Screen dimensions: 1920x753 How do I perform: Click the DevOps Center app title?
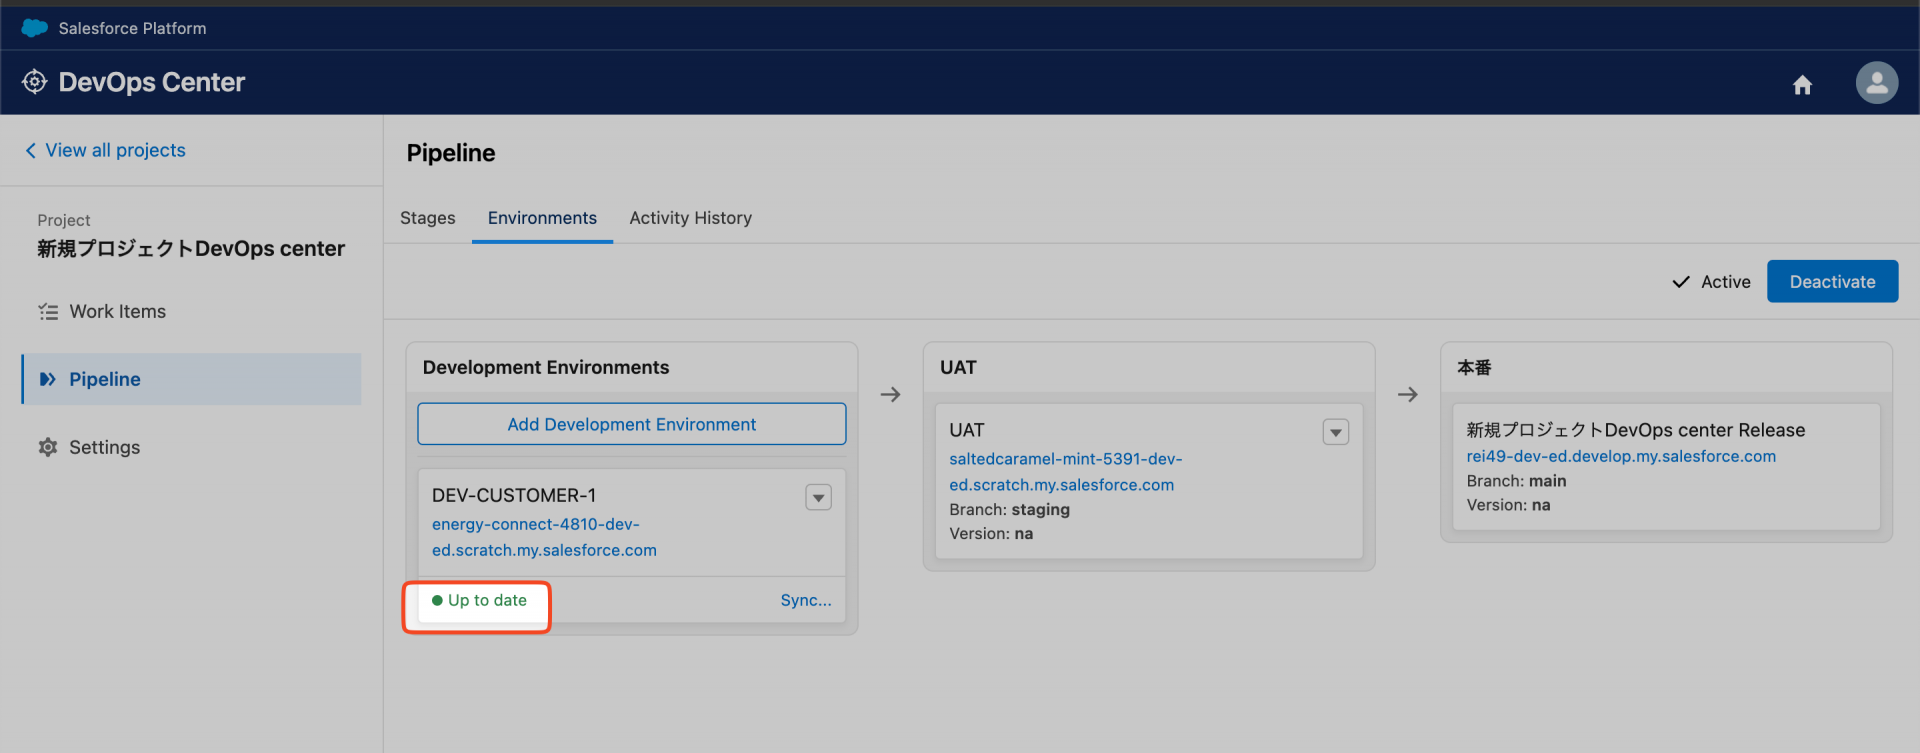click(152, 82)
